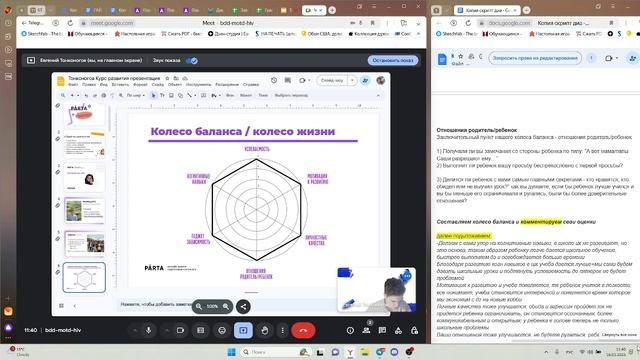Leave the call with red hang-up button
The image size is (640, 360).
[303, 330]
